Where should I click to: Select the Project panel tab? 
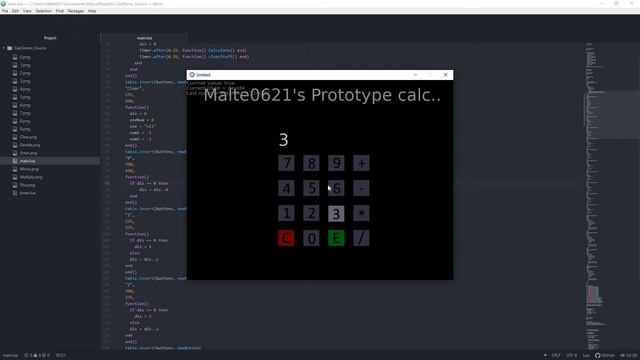click(x=50, y=38)
